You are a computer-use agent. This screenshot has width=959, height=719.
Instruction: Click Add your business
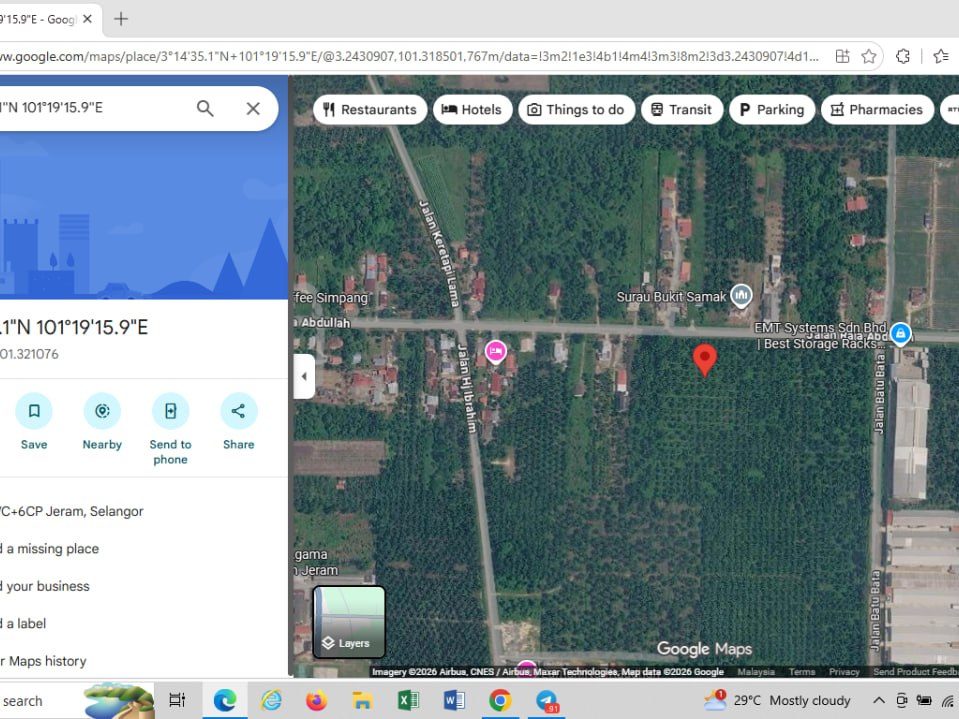point(144,586)
